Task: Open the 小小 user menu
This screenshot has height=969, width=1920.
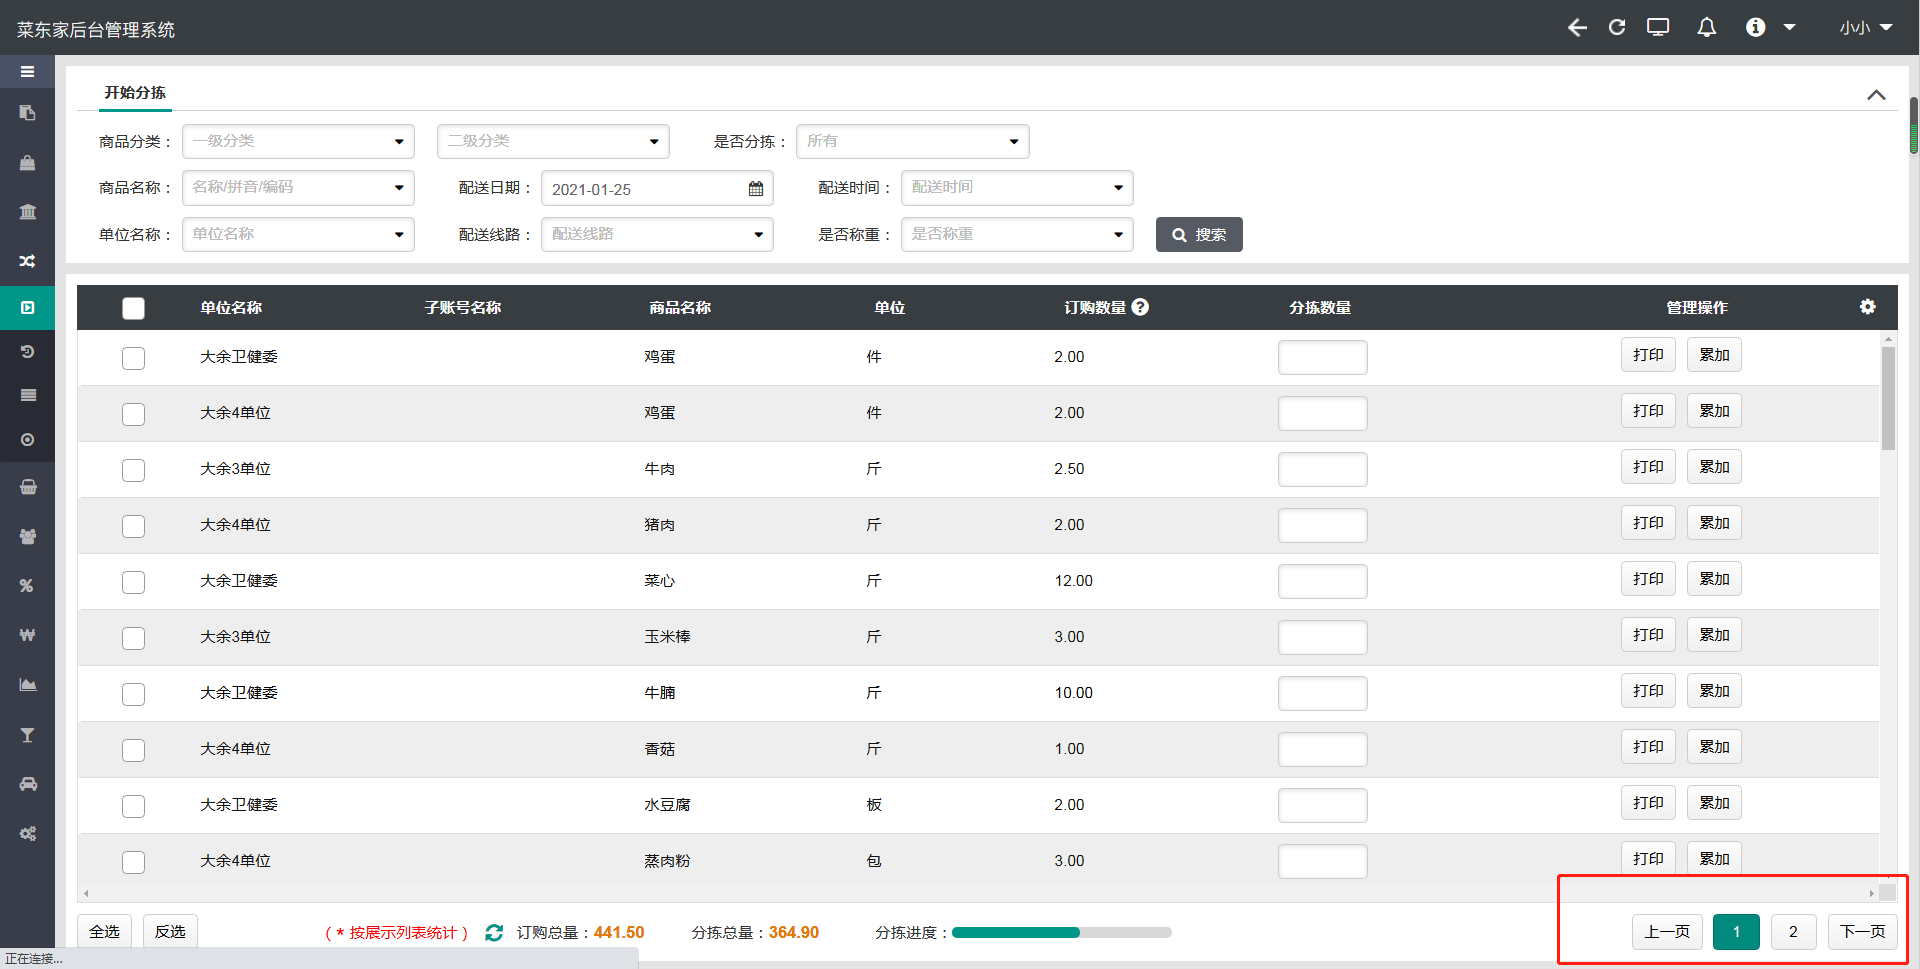Action: pos(1865,28)
